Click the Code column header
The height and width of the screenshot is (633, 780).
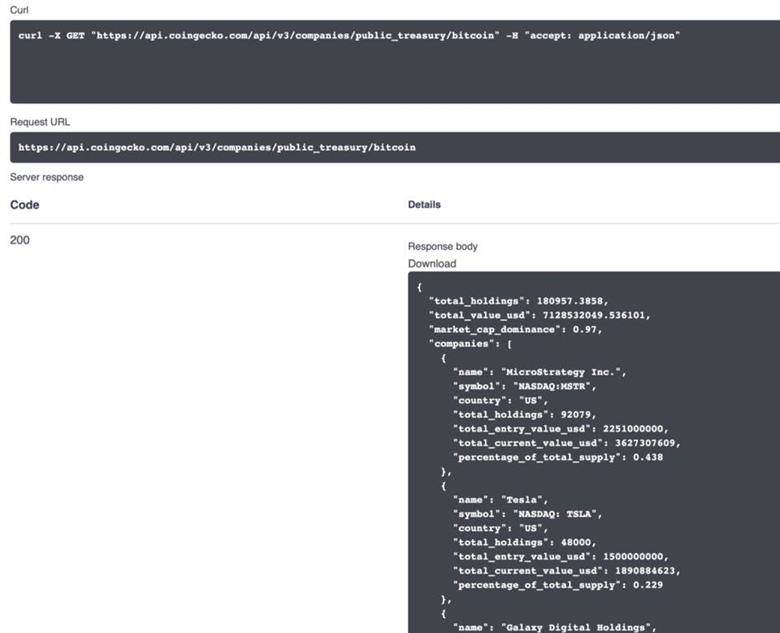point(24,205)
